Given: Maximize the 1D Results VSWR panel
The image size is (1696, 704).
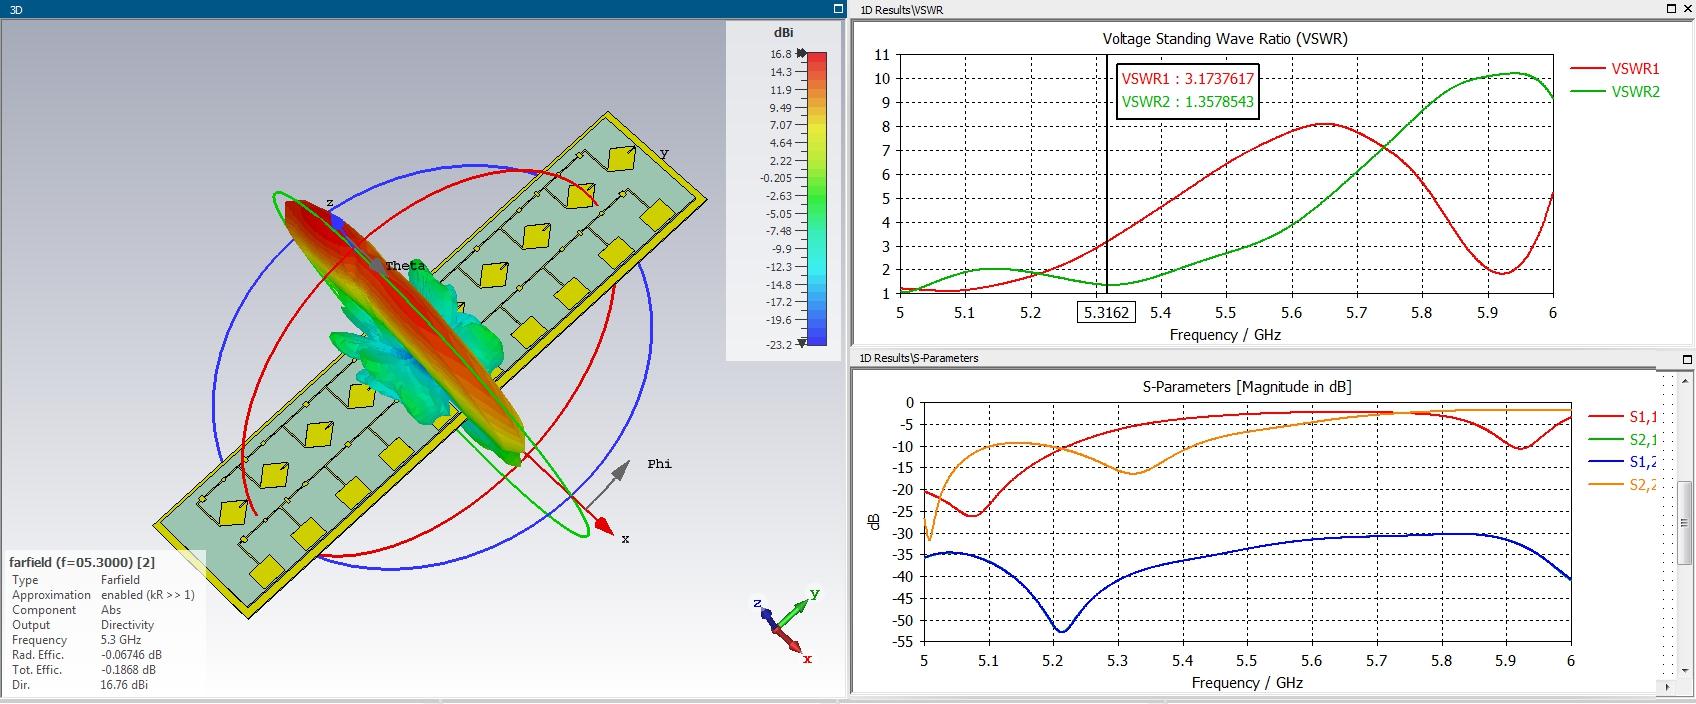Looking at the screenshot, I should tap(1673, 9).
